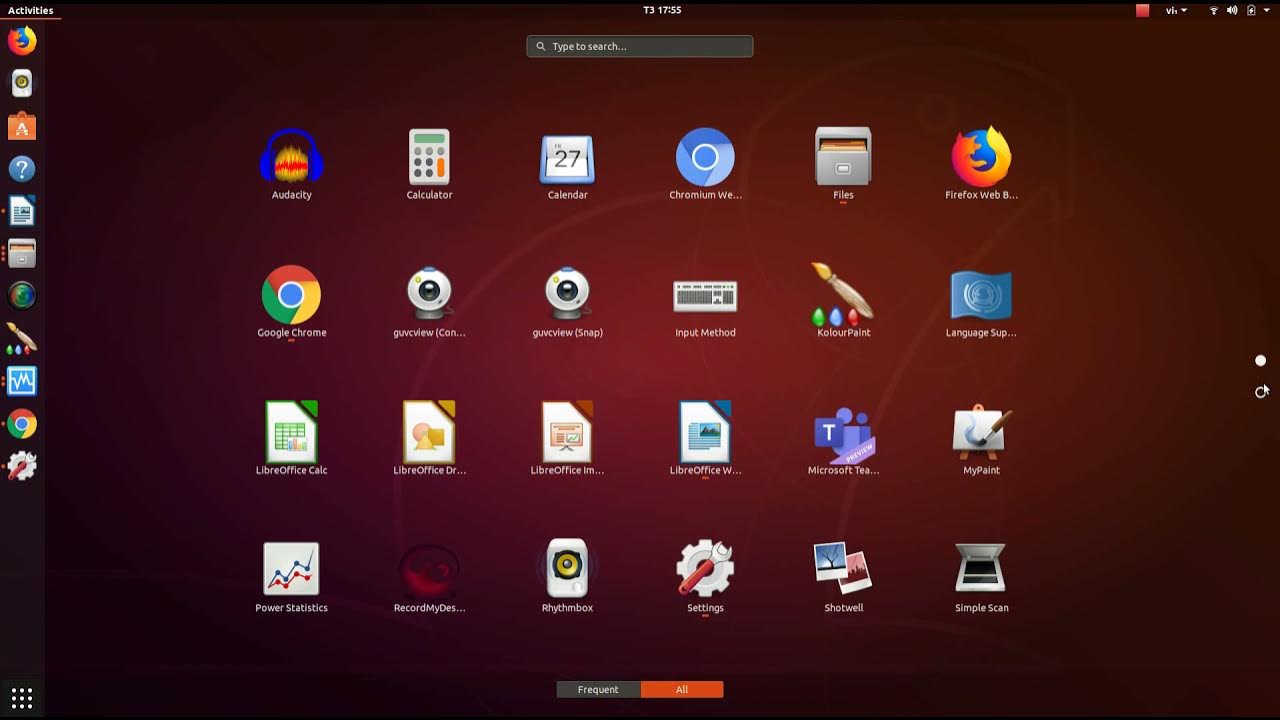Select the All tab

coord(682,689)
